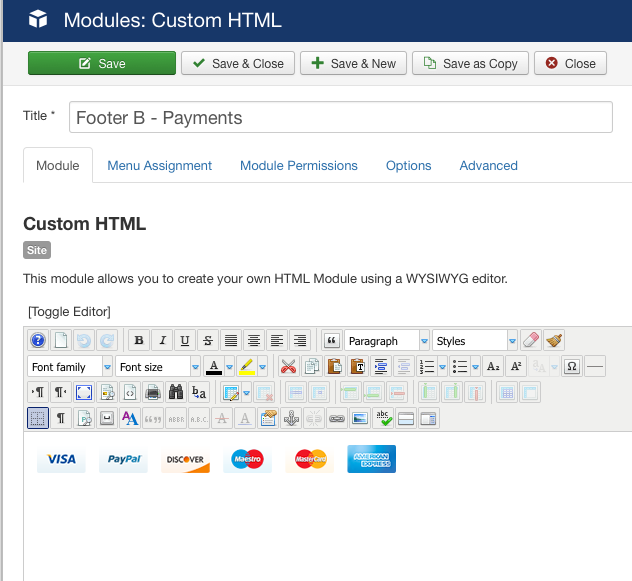Apply center alignment

pos(254,341)
